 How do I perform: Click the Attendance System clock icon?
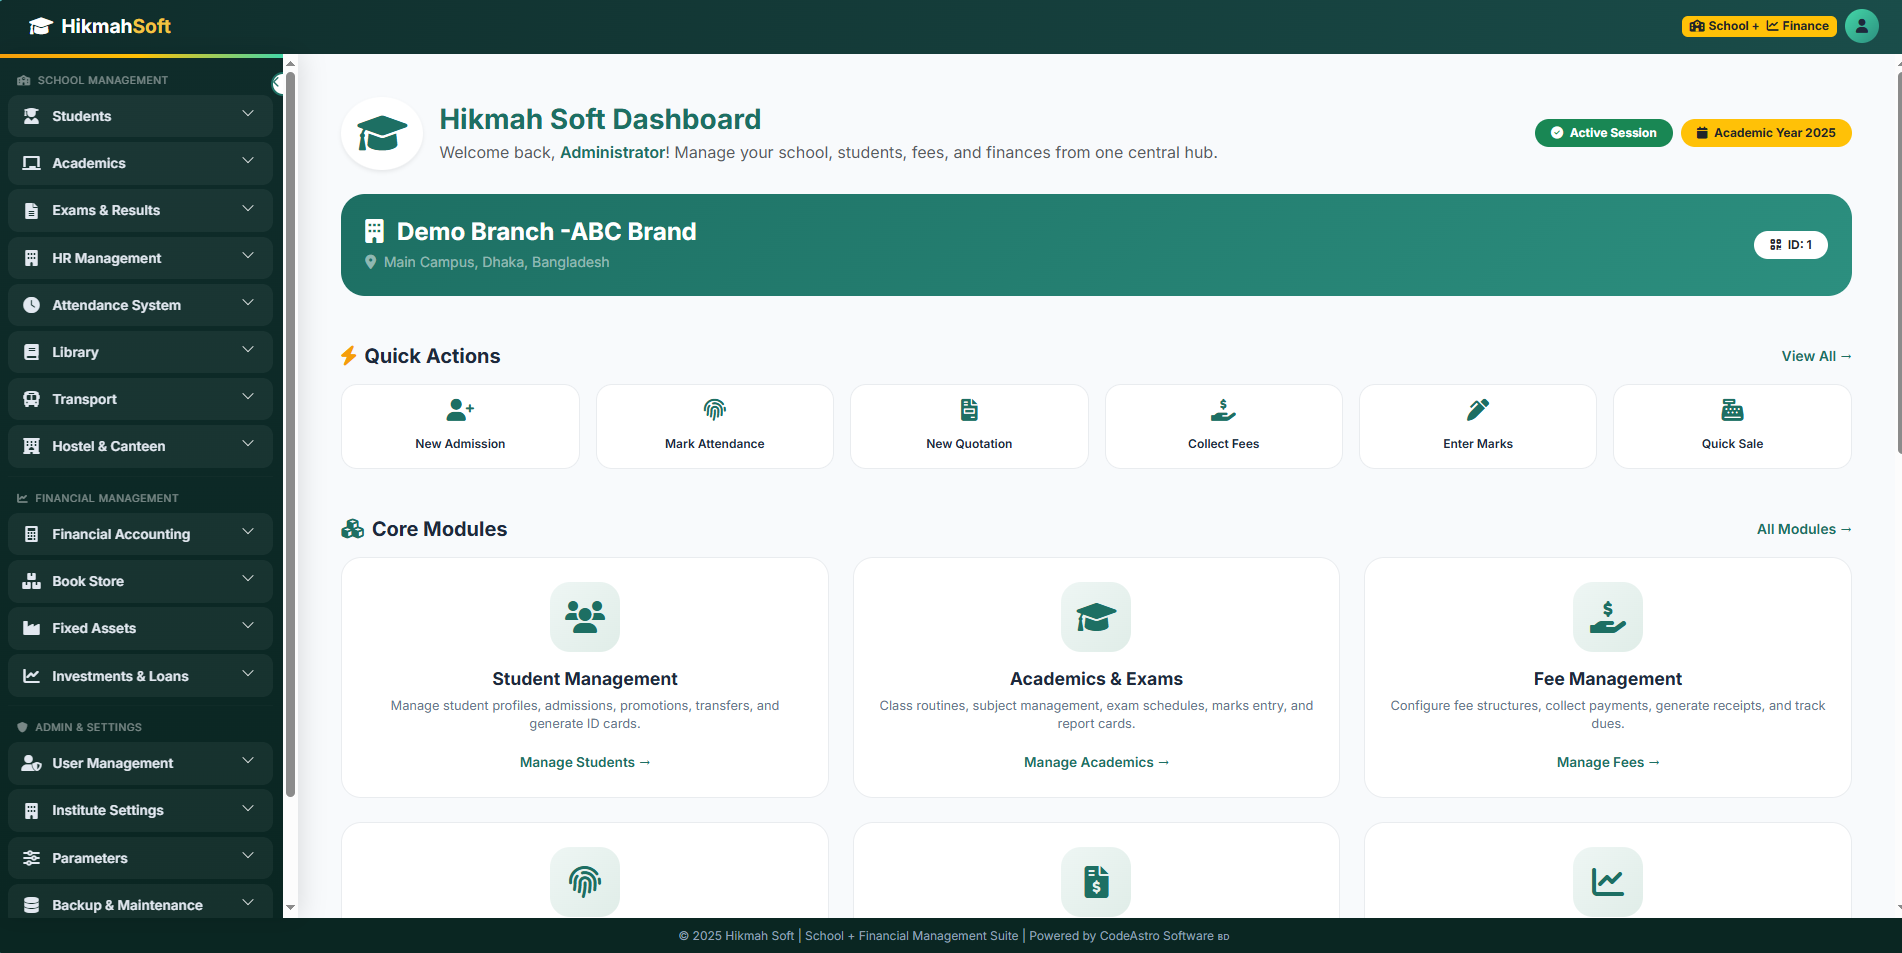tap(32, 305)
